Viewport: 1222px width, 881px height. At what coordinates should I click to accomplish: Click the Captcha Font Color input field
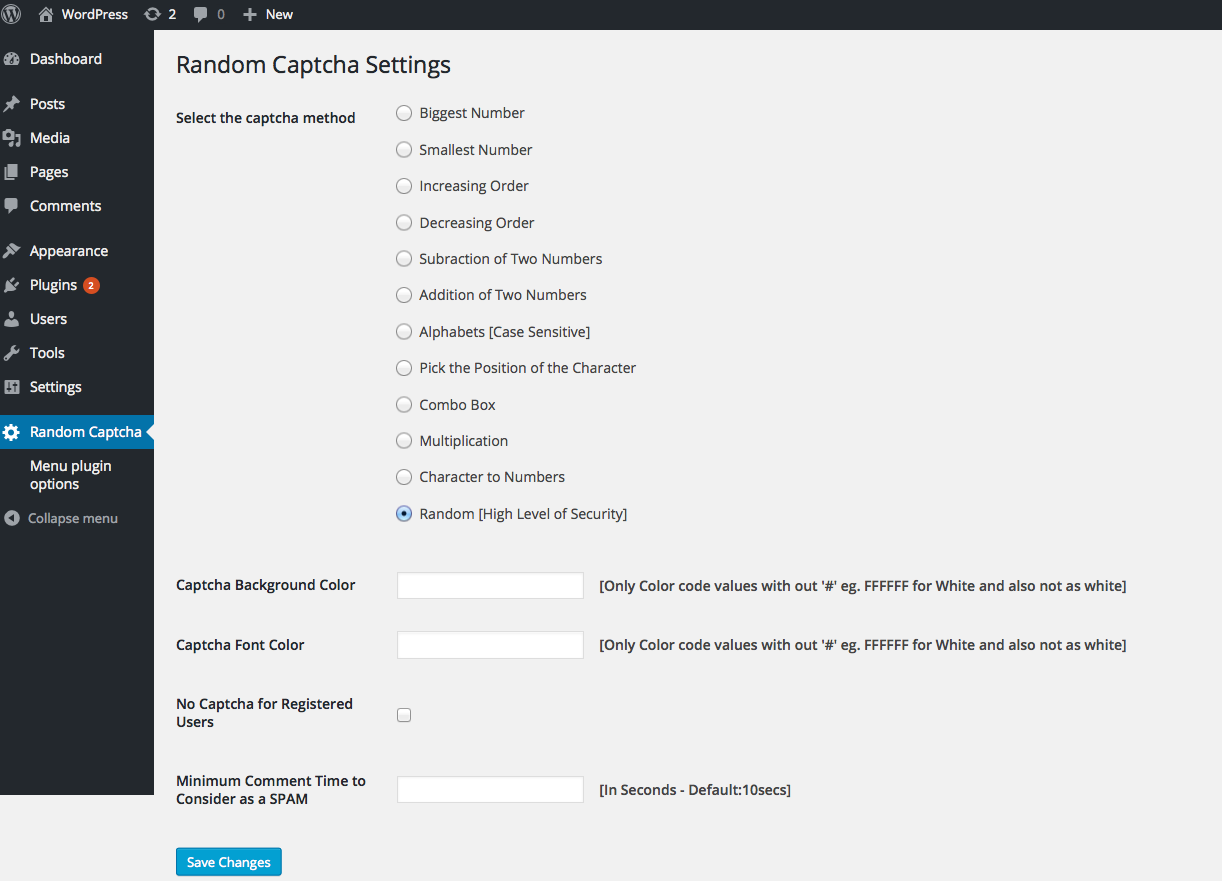(490, 645)
